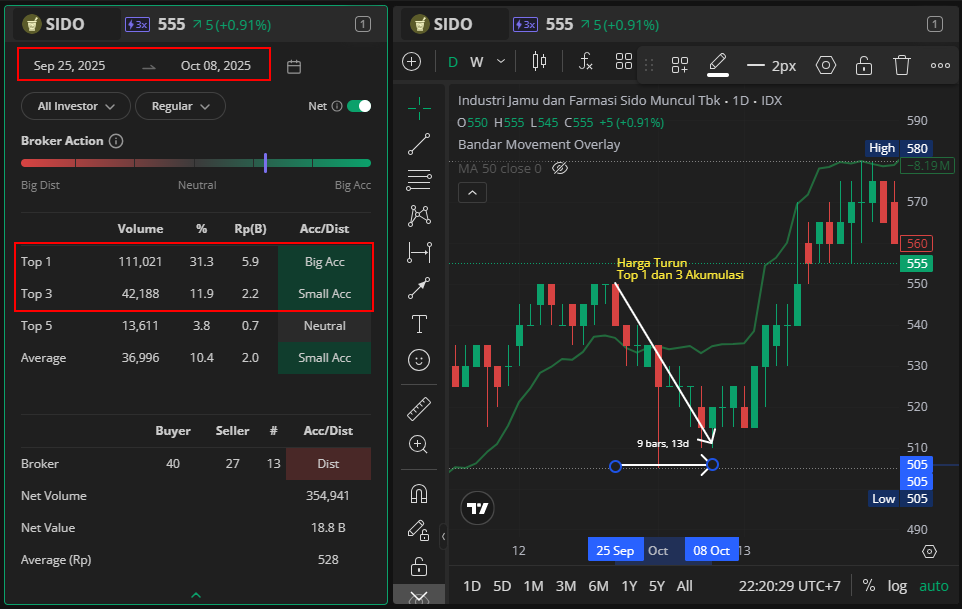Image resolution: width=962 pixels, height=609 pixels.
Task: Select the 5Y range button
Action: point(657,586)
